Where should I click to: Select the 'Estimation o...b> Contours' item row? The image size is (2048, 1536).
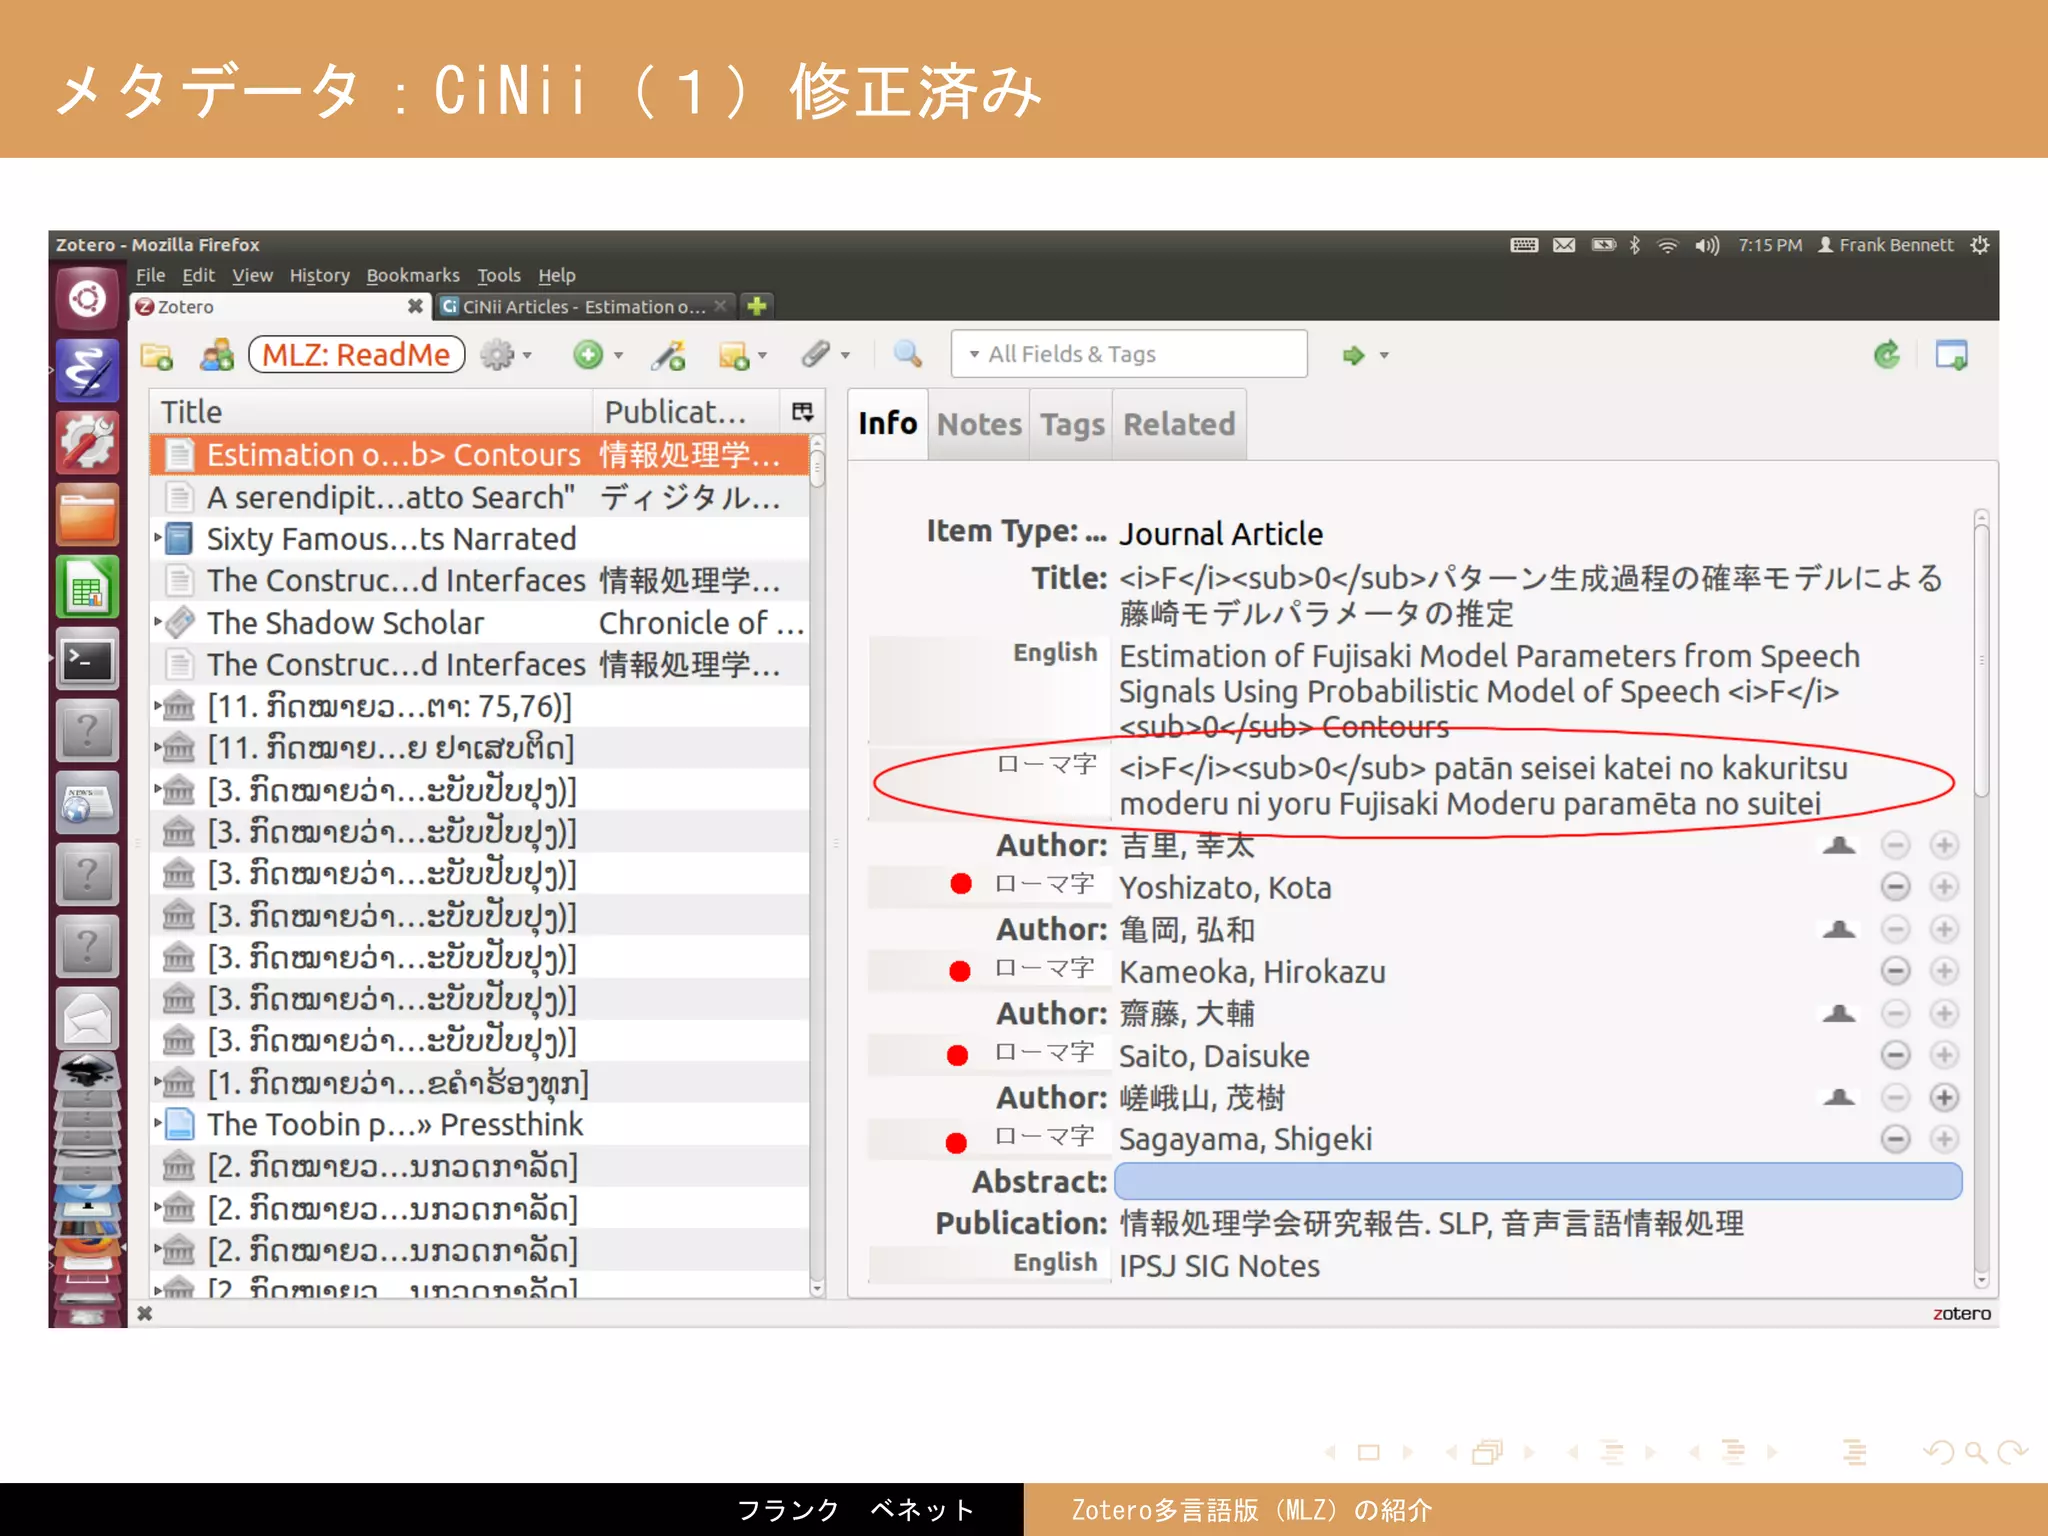tap(480, 455)
